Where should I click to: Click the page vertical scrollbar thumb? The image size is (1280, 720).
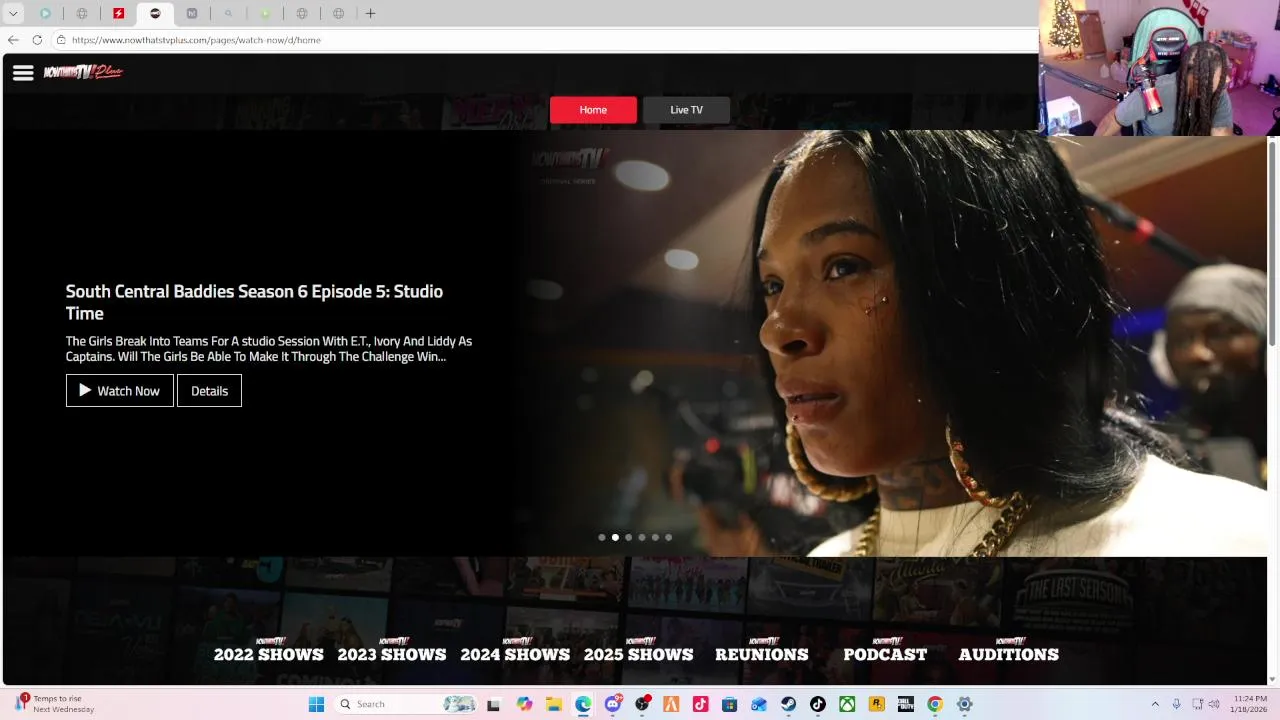pyautogui.click(x=1272, y=245)
